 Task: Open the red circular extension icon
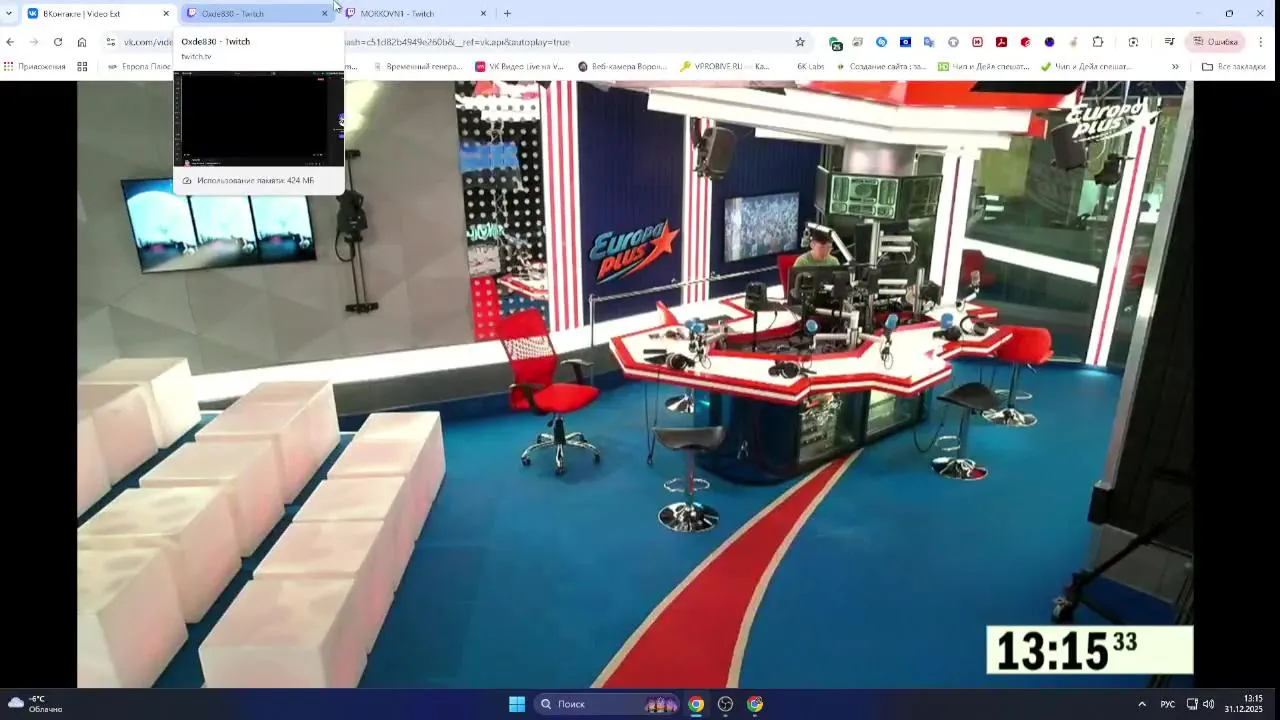1025,42
